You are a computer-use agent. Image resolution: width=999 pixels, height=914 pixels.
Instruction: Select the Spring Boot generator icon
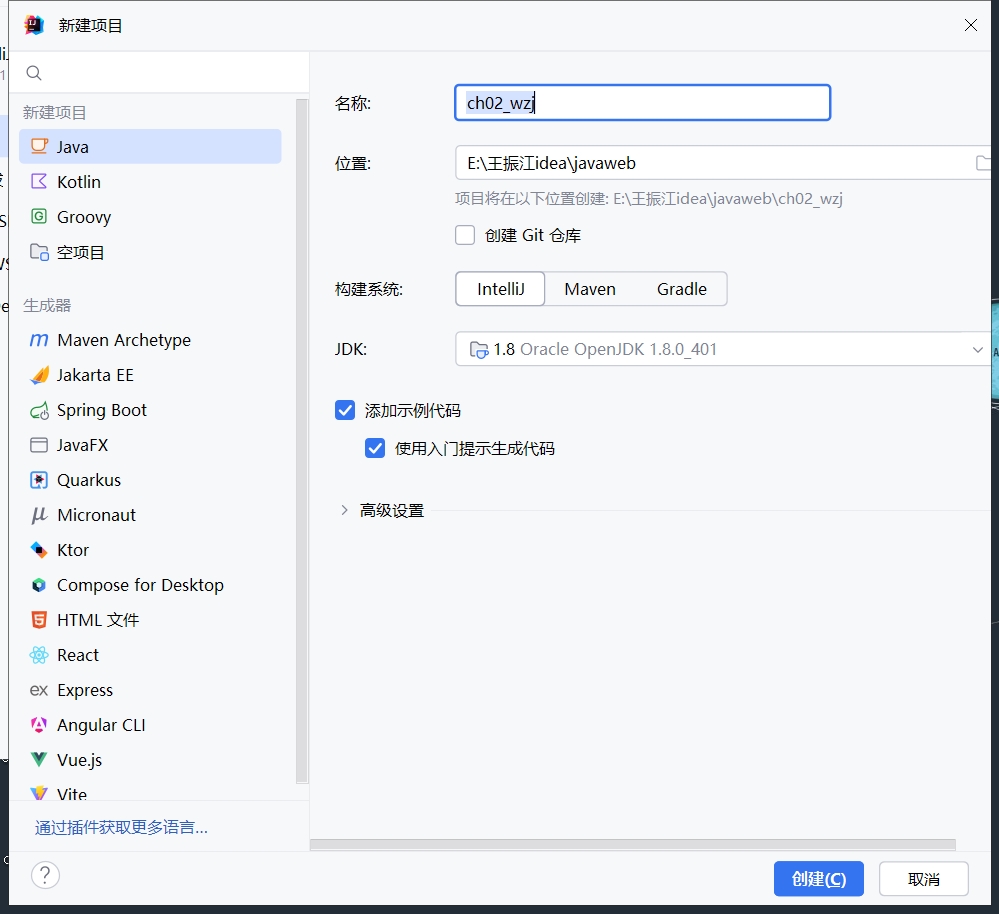[39, 410]
